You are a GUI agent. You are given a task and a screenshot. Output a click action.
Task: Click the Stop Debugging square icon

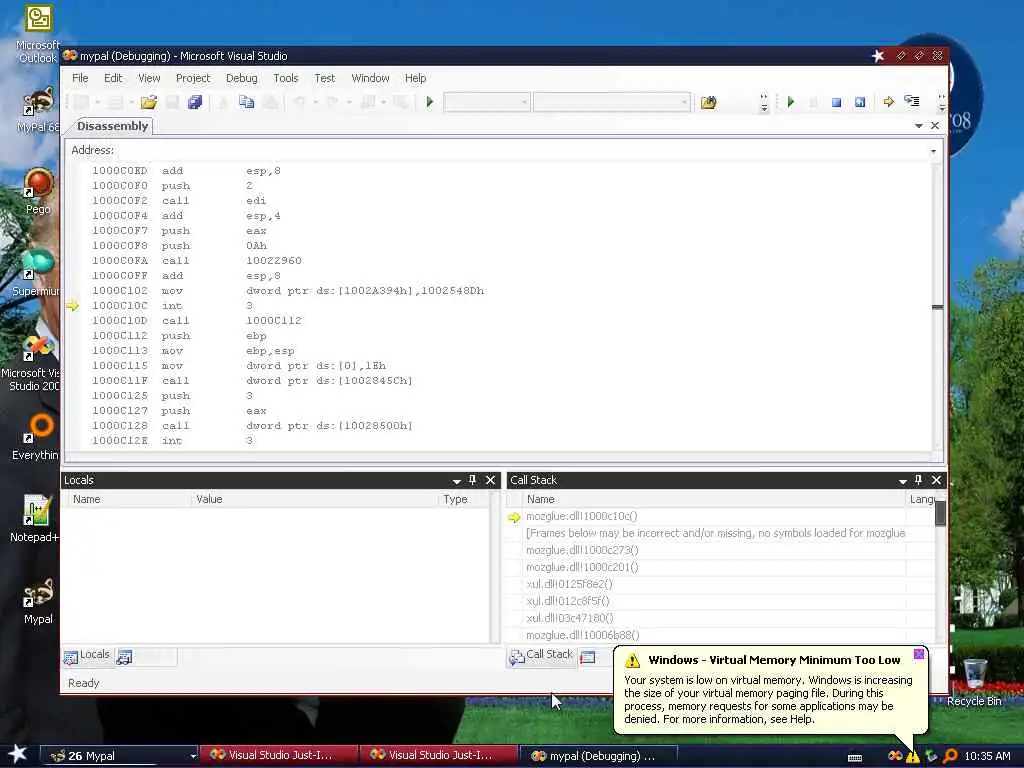pyautogui.click(x=836, y=103)
